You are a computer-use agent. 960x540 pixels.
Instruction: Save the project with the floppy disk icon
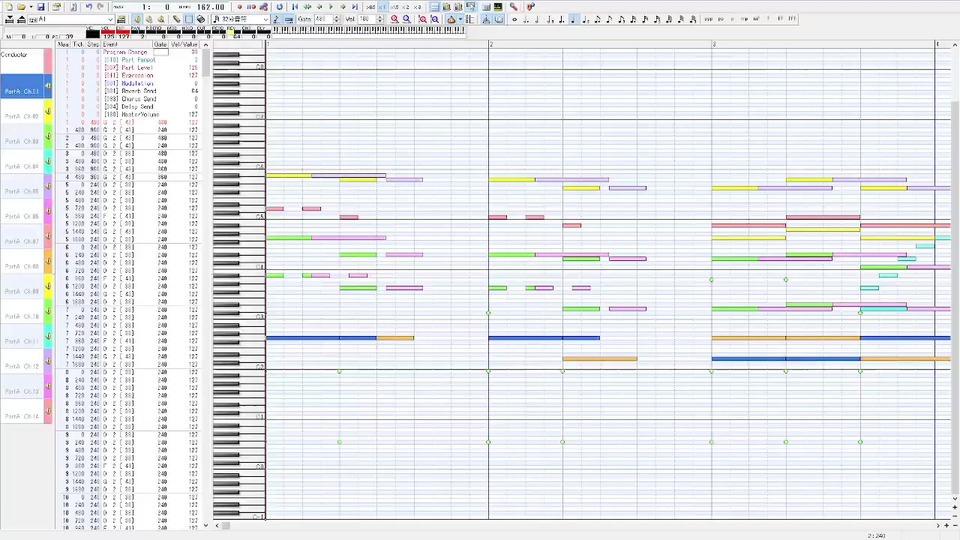tap(41, 7)
